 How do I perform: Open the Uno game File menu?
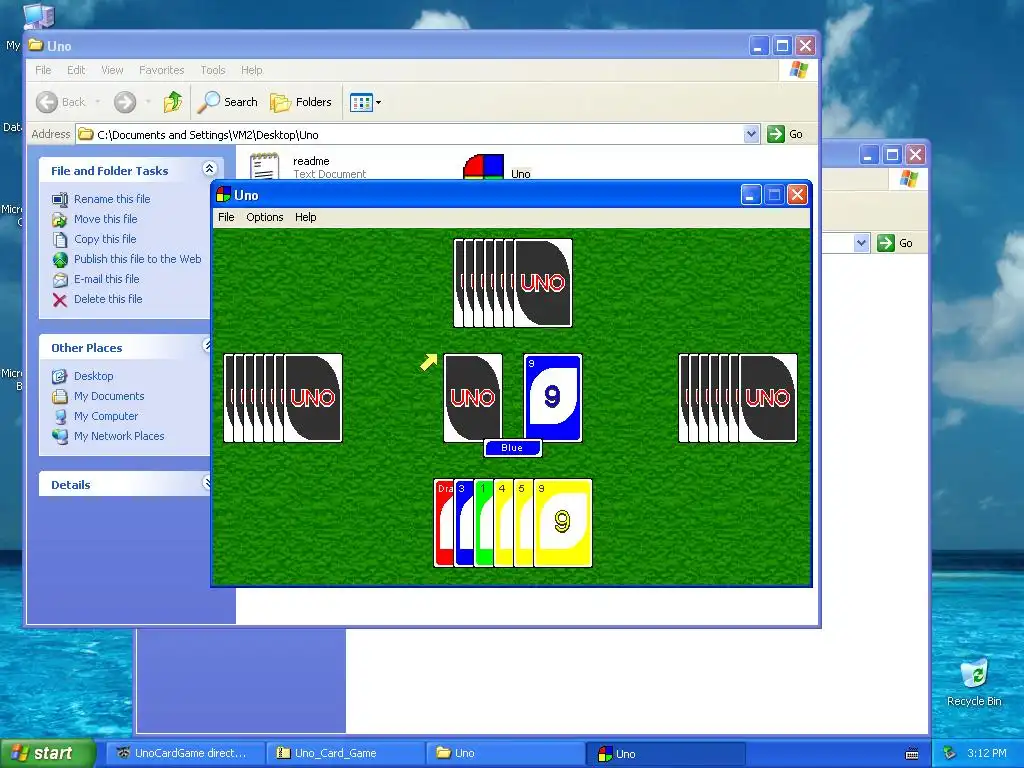226,217
